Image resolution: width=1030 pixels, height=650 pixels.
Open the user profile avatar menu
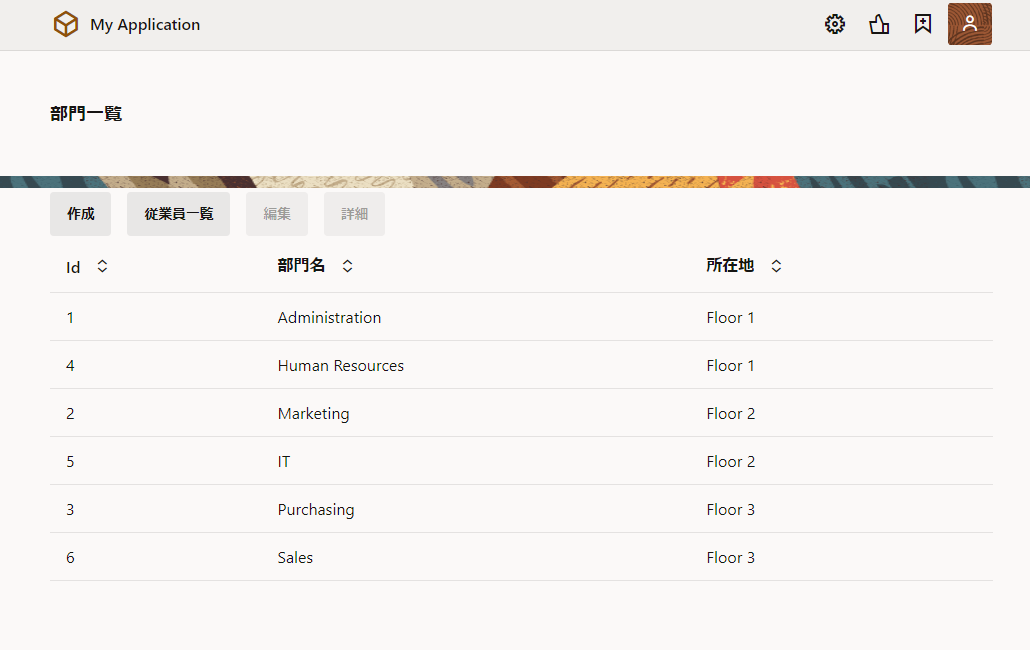coord(969,24)
